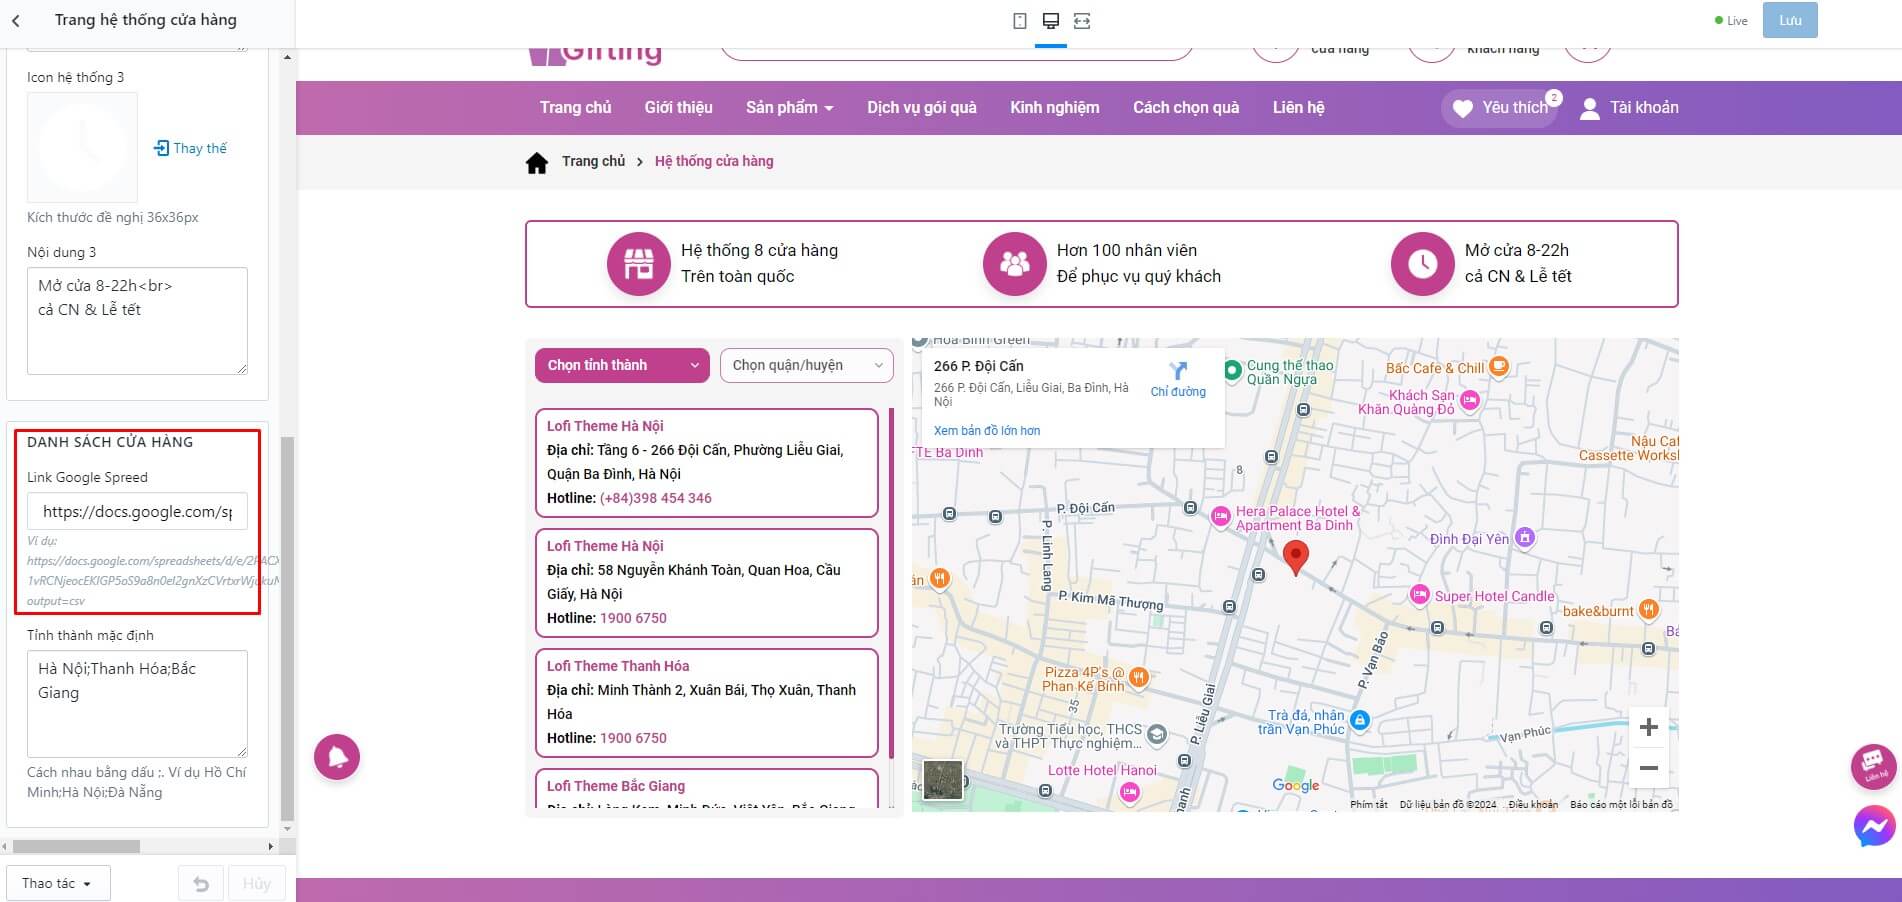Select the Lofi Theme Thanh Hóa store card

[707, 703]
